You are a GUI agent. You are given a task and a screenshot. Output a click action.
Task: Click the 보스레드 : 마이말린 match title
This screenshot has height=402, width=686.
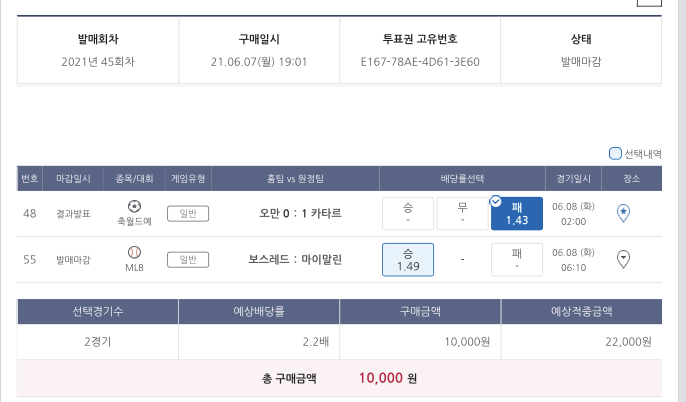pyautogui.click(x=295, y=259)
